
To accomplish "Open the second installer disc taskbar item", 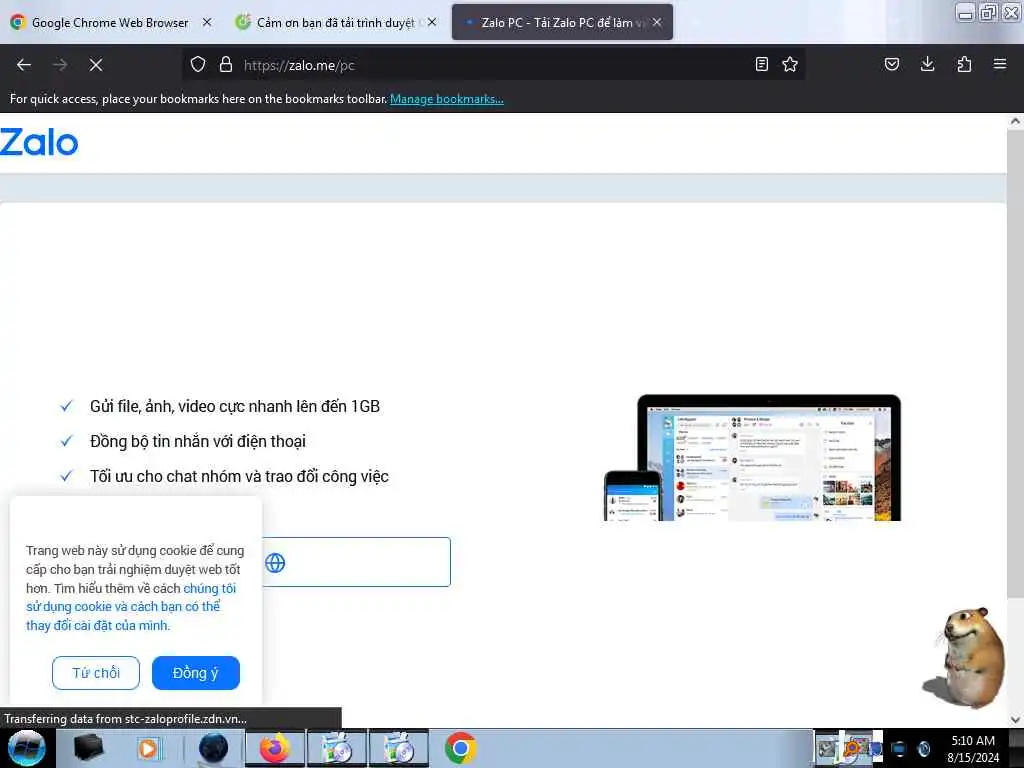I will (399, 748).
